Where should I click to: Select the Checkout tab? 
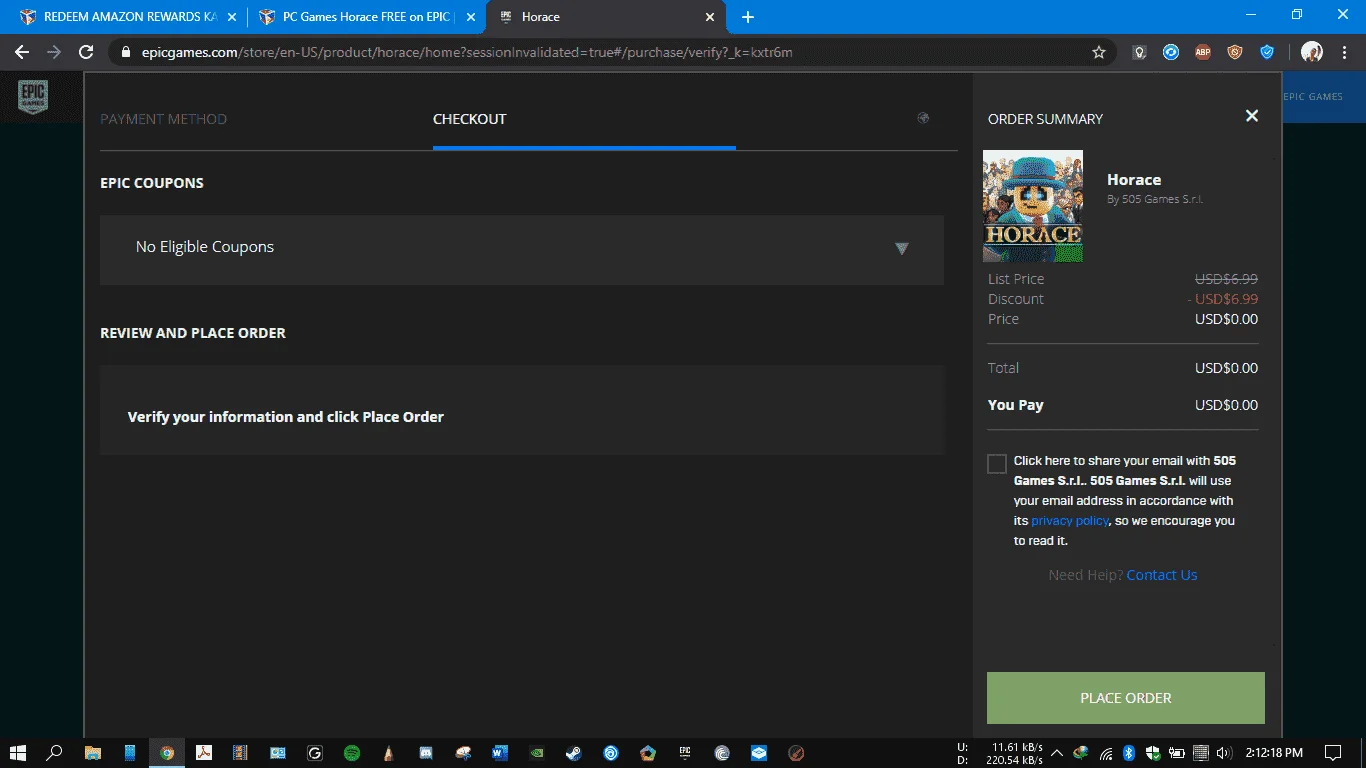click(x=470, y=119)
